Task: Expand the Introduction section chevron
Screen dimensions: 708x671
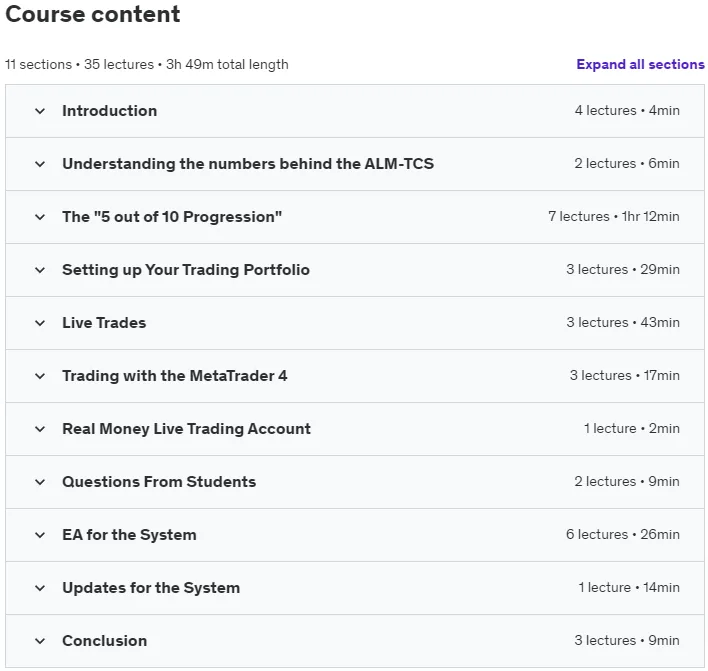Action: 40,111
